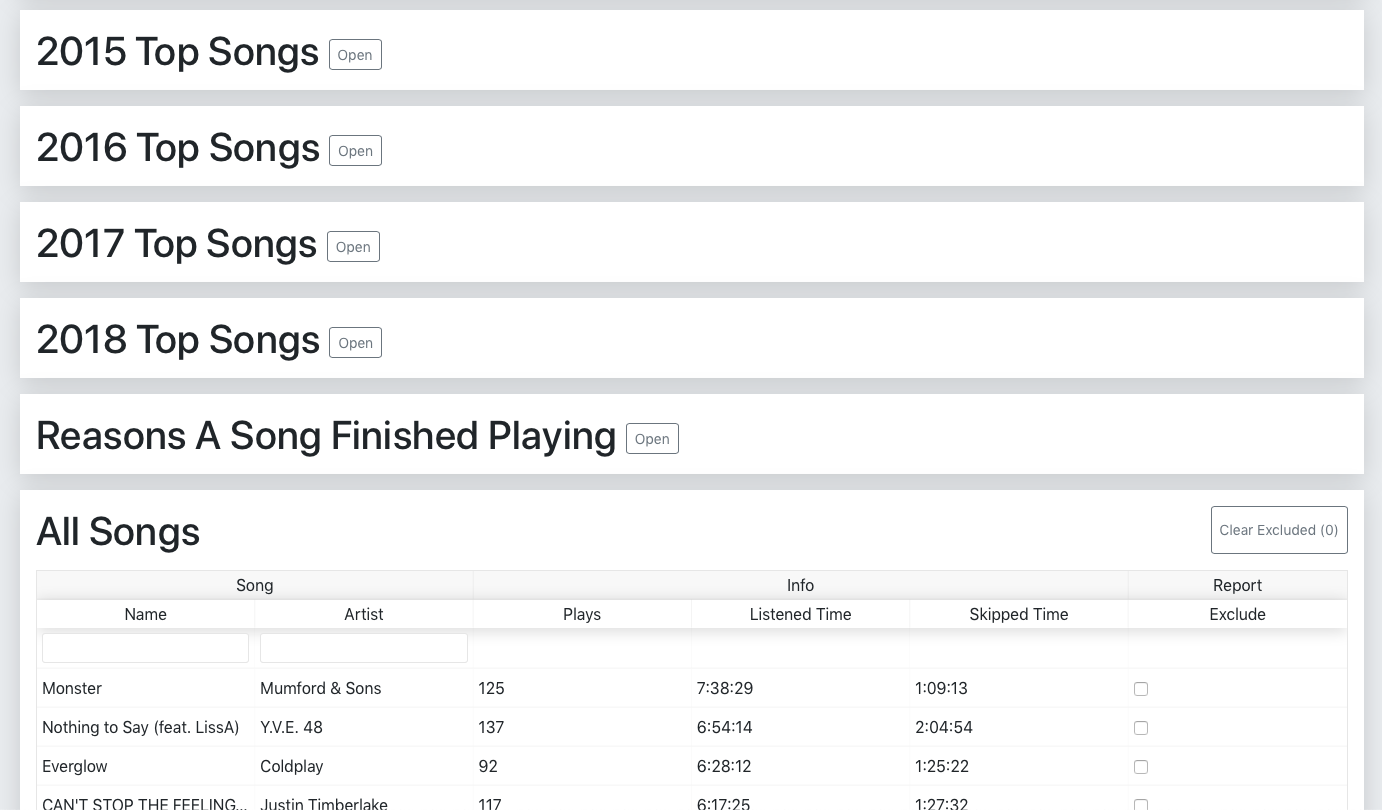Image resolution: width=1382 pixels, height=810 pixels.
Task: Click the Mumford & Sons artist cell
Action: (x=320, y=688)
